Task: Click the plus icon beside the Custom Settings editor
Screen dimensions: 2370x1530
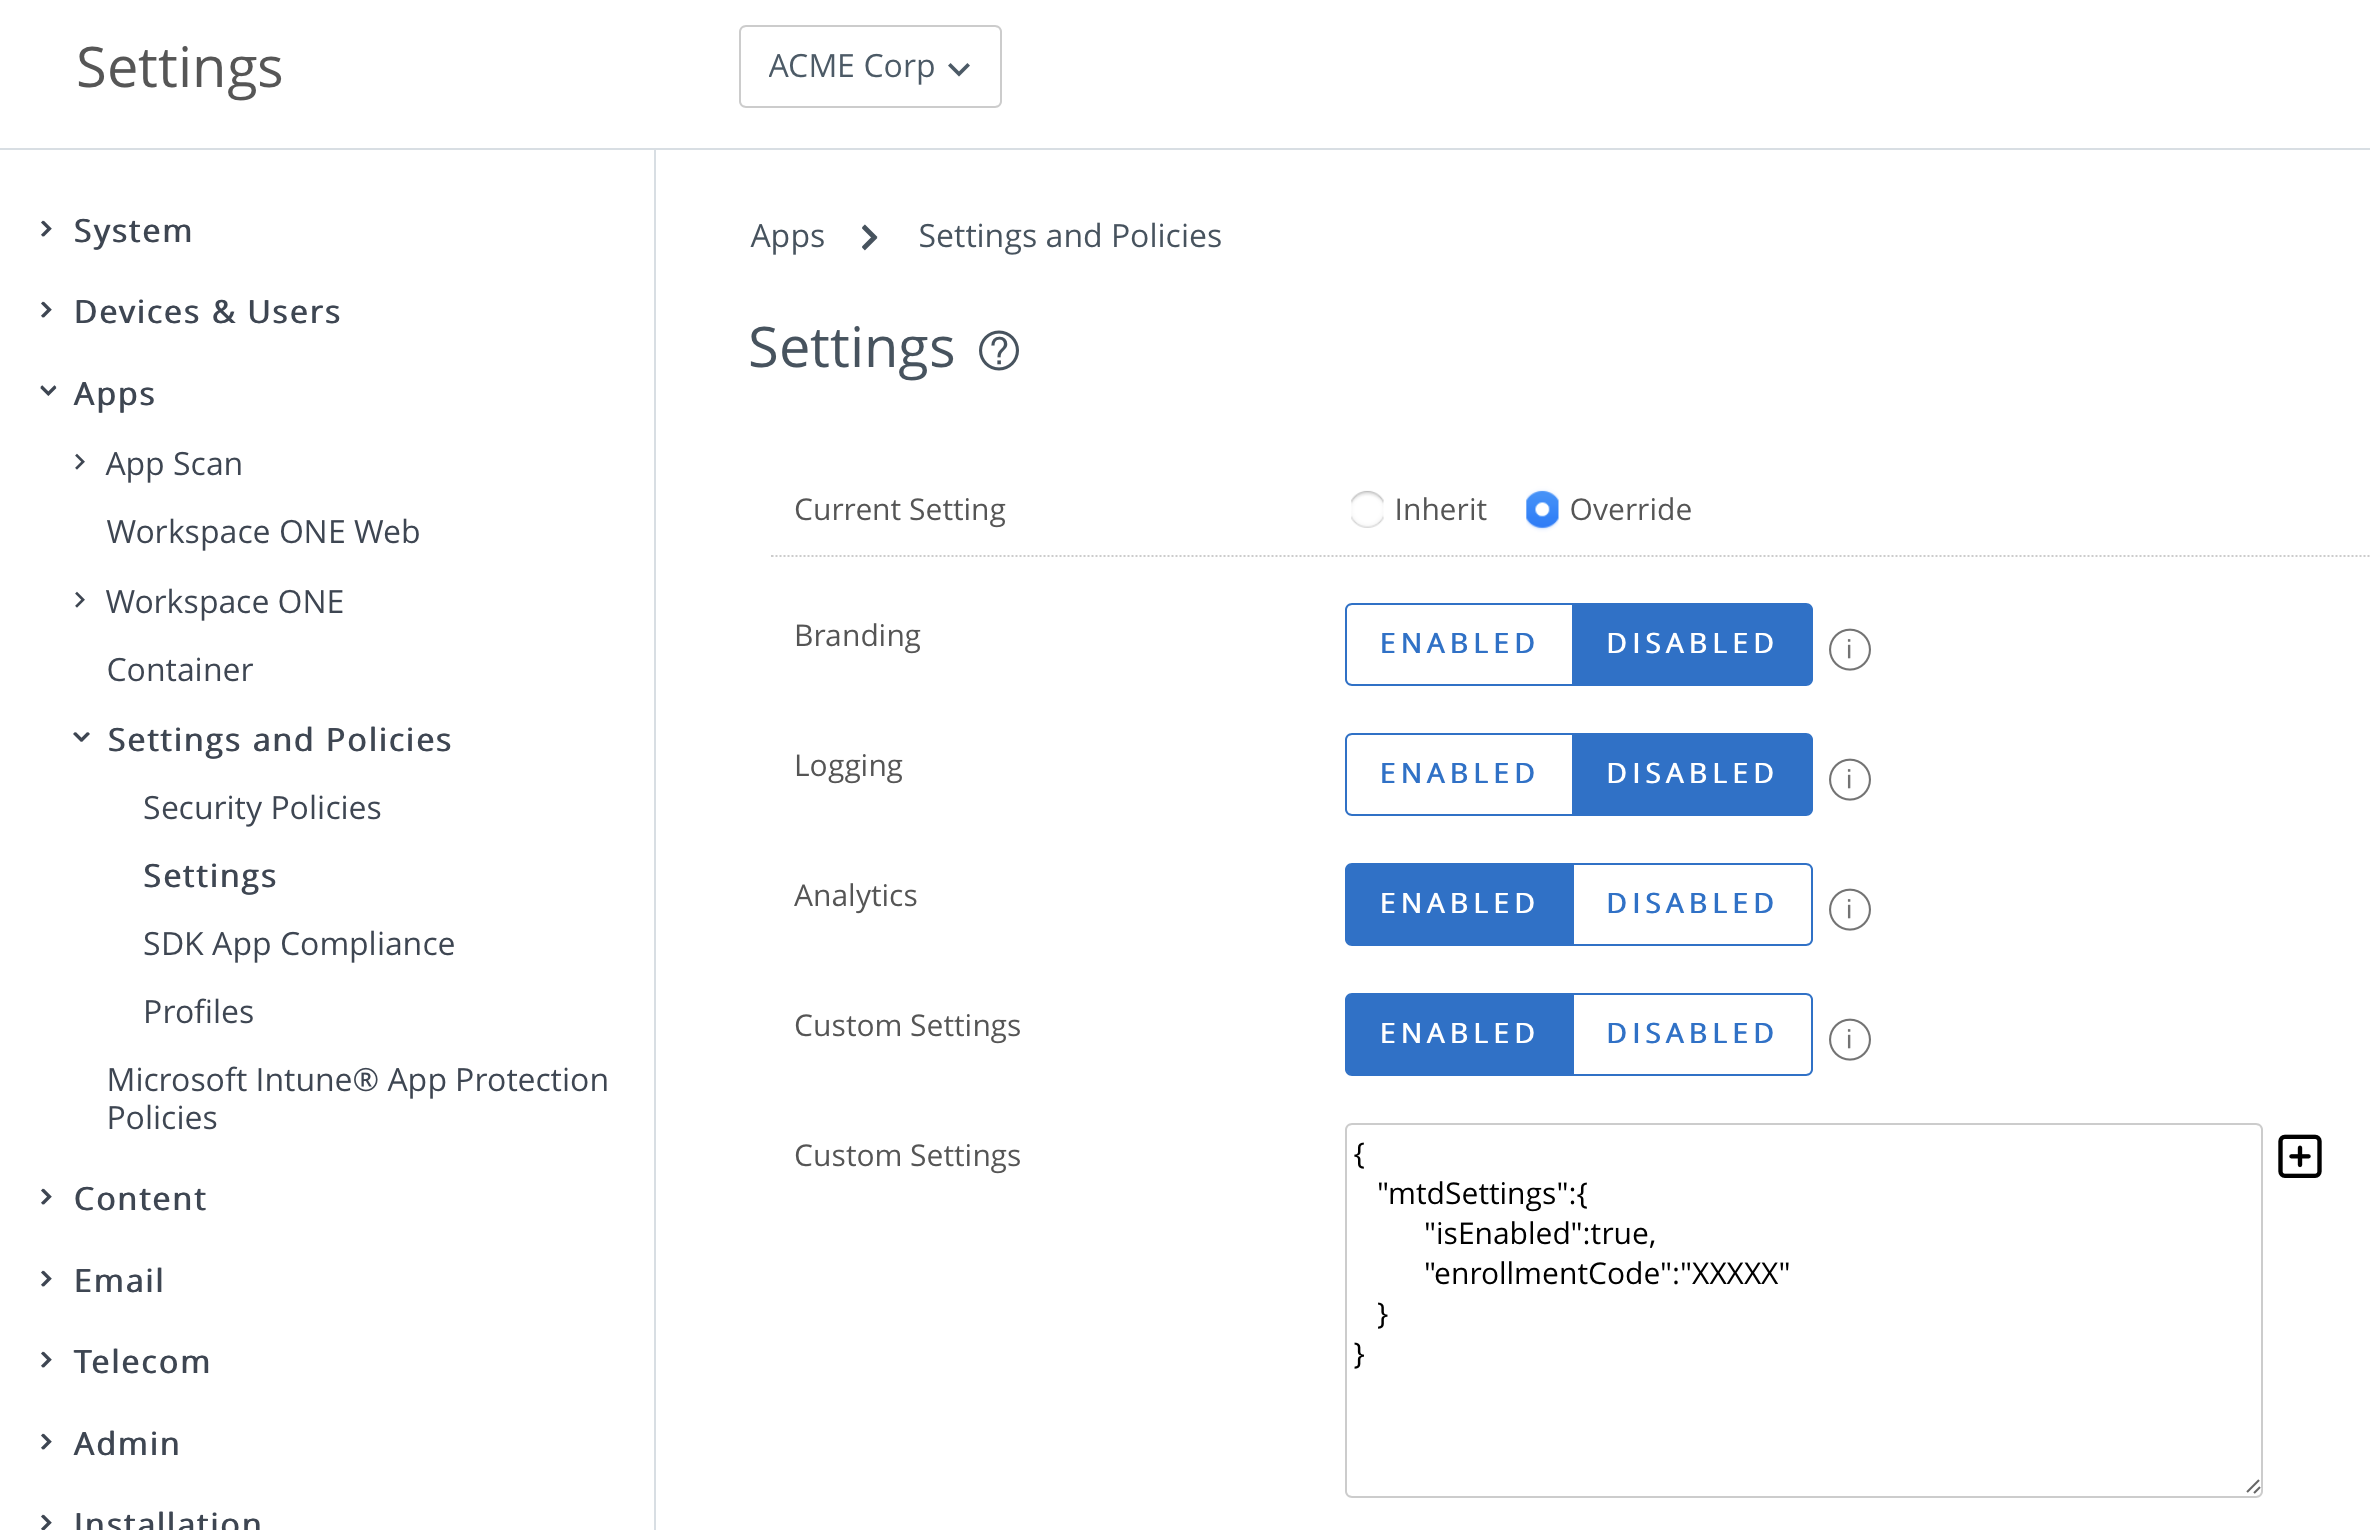Action: click(x=2300, y=1156)
